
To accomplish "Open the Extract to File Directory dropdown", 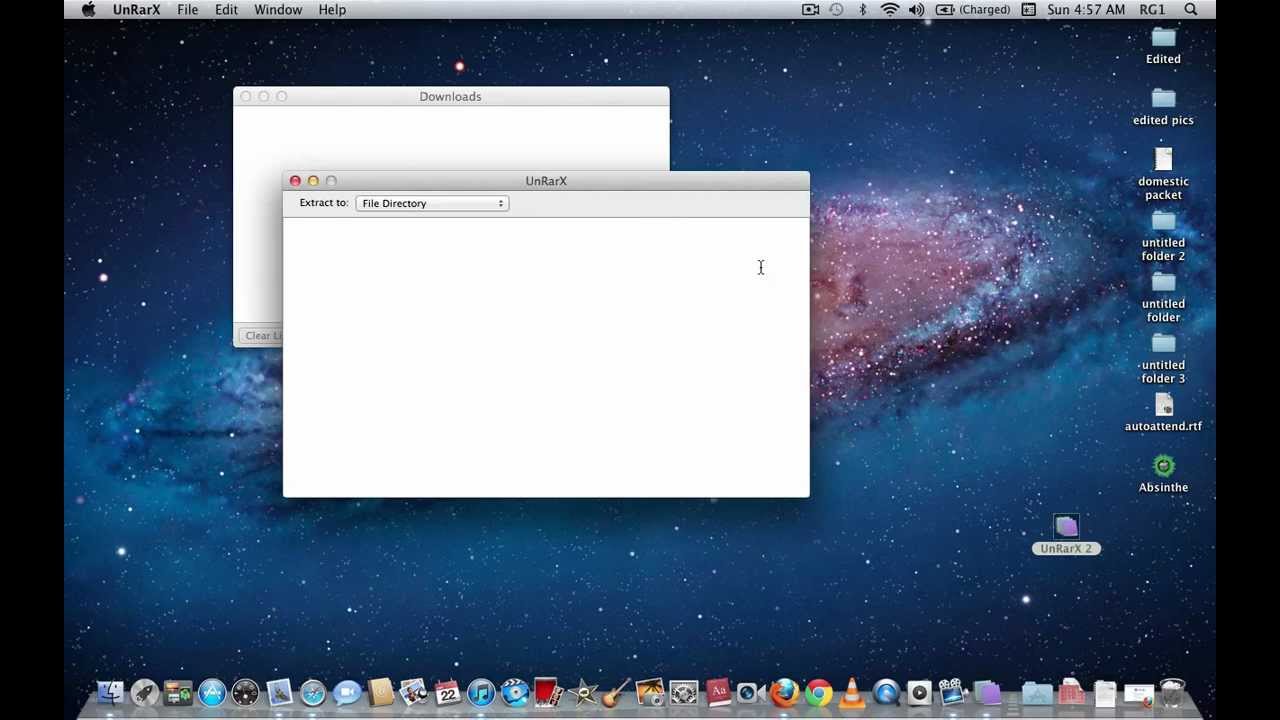I will coord(432,203).
